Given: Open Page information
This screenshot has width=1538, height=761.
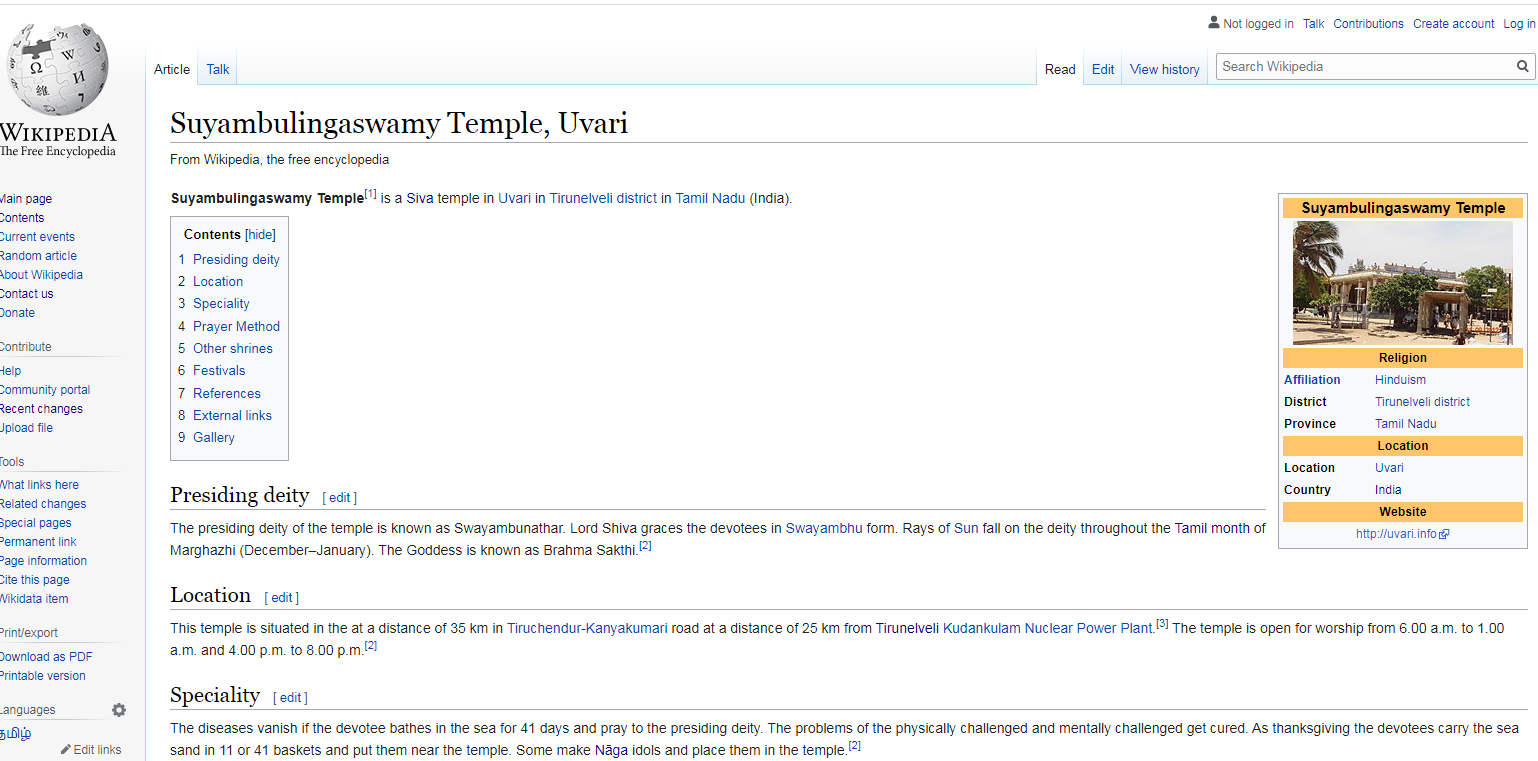Looking at the screenshot, I should (43, 561).
